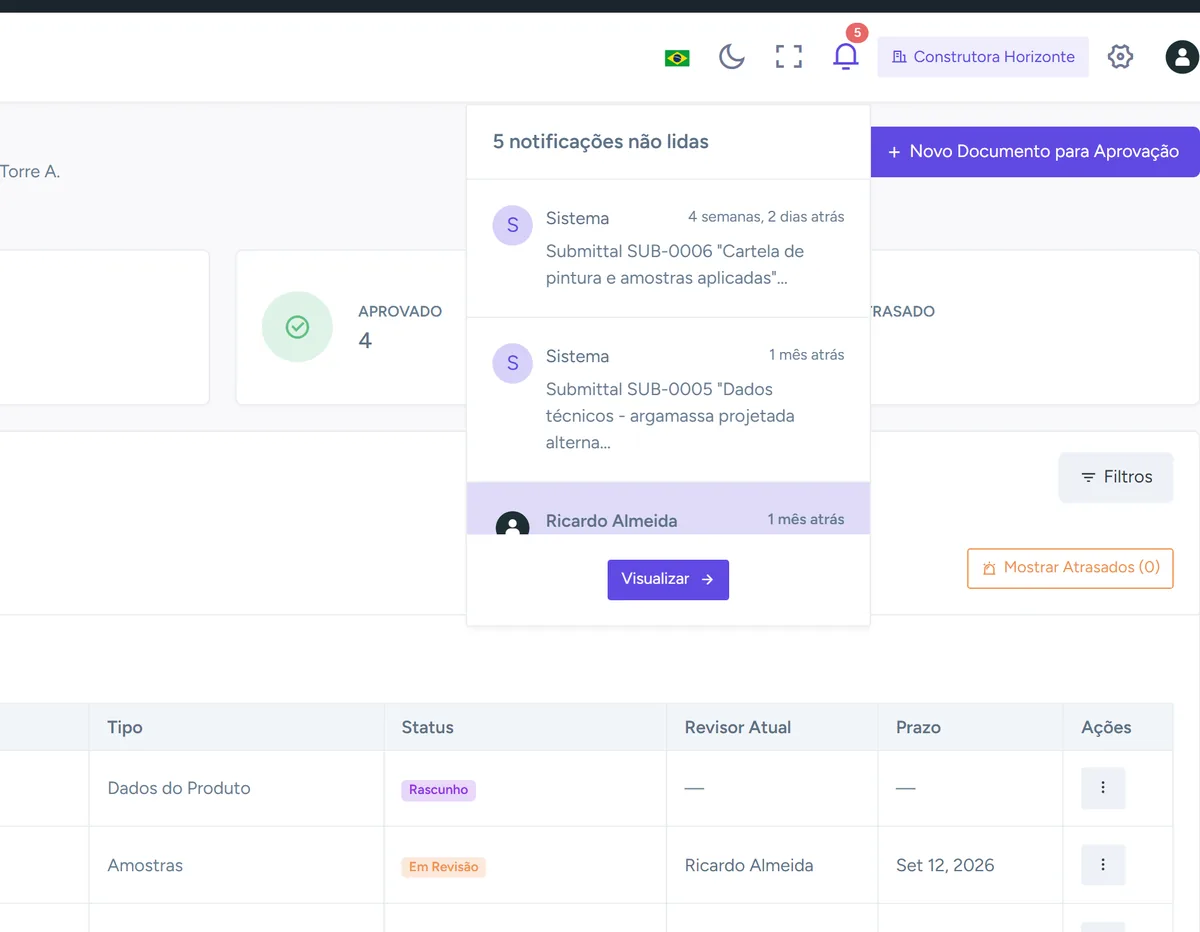
Task: Click Ricardo Almeida in reviewer column
Action: pos(749,866)
